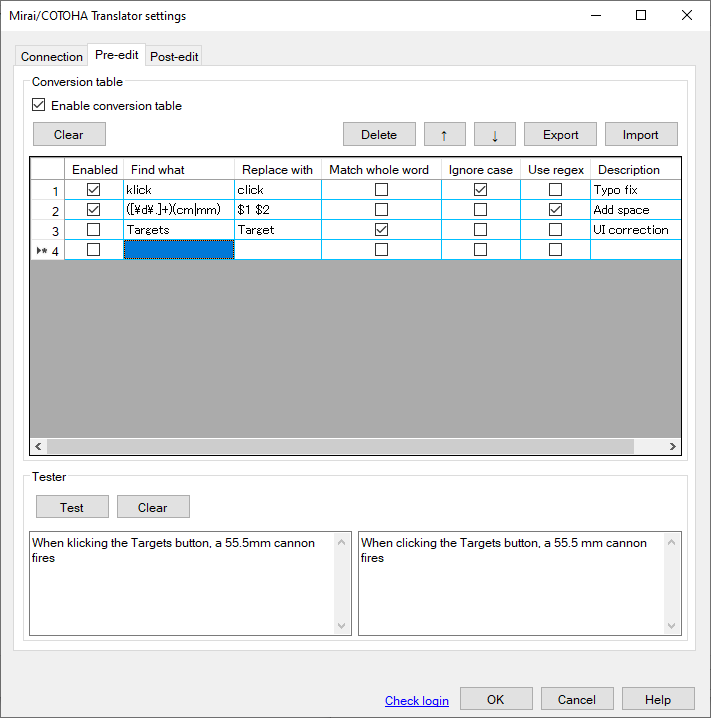711x718 pixels.
Task: Open the Post-edit tab
Action: point(174,57)
